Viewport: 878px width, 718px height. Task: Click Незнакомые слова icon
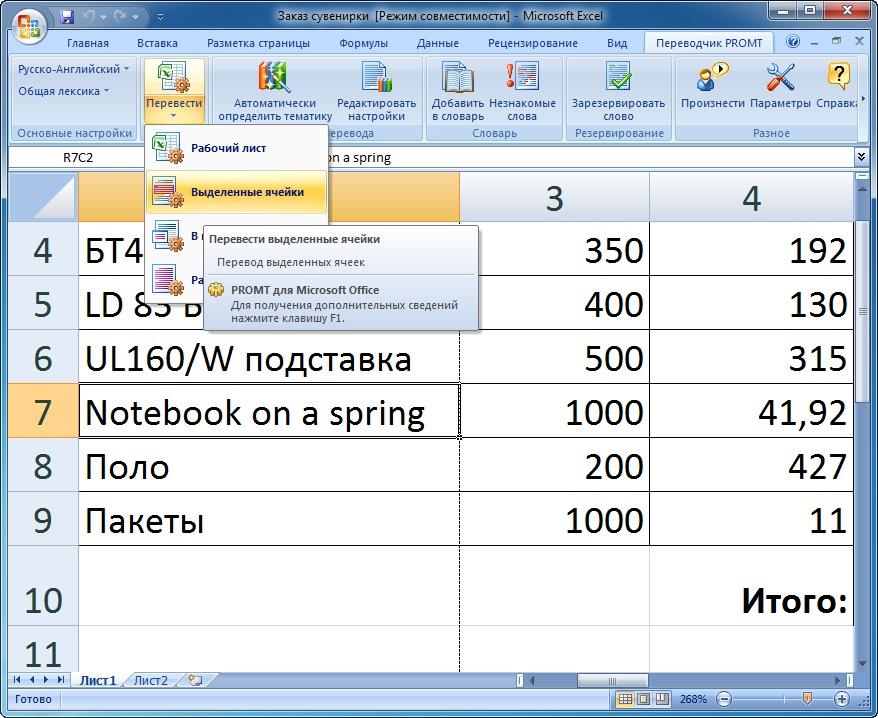[522, 76]
